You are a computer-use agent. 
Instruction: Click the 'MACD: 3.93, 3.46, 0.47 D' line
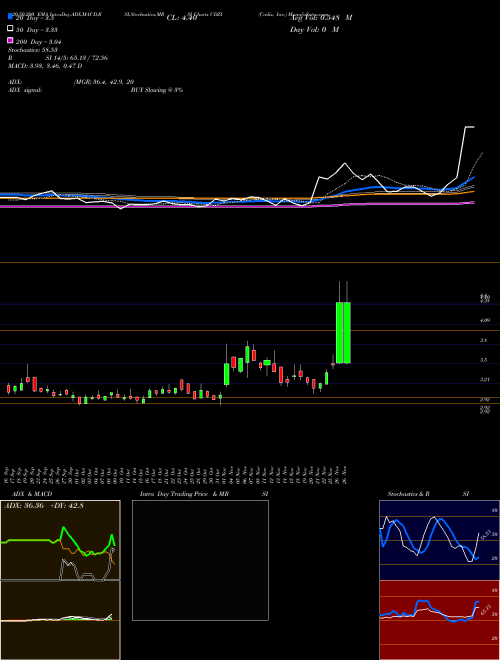click(45, 66)
